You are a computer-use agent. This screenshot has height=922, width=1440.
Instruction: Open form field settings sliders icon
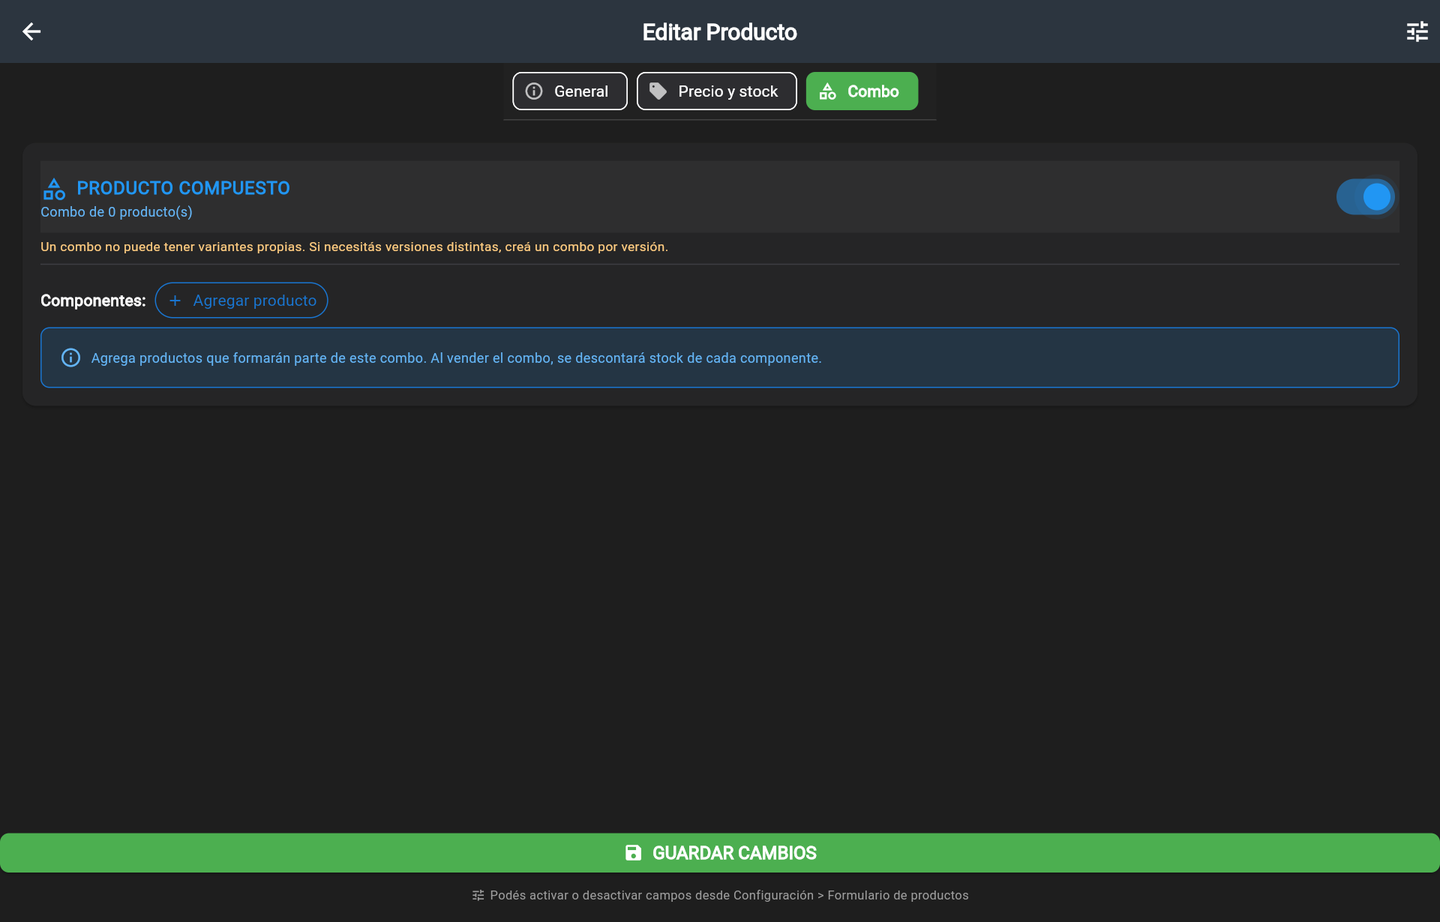tap(1417, 32)
